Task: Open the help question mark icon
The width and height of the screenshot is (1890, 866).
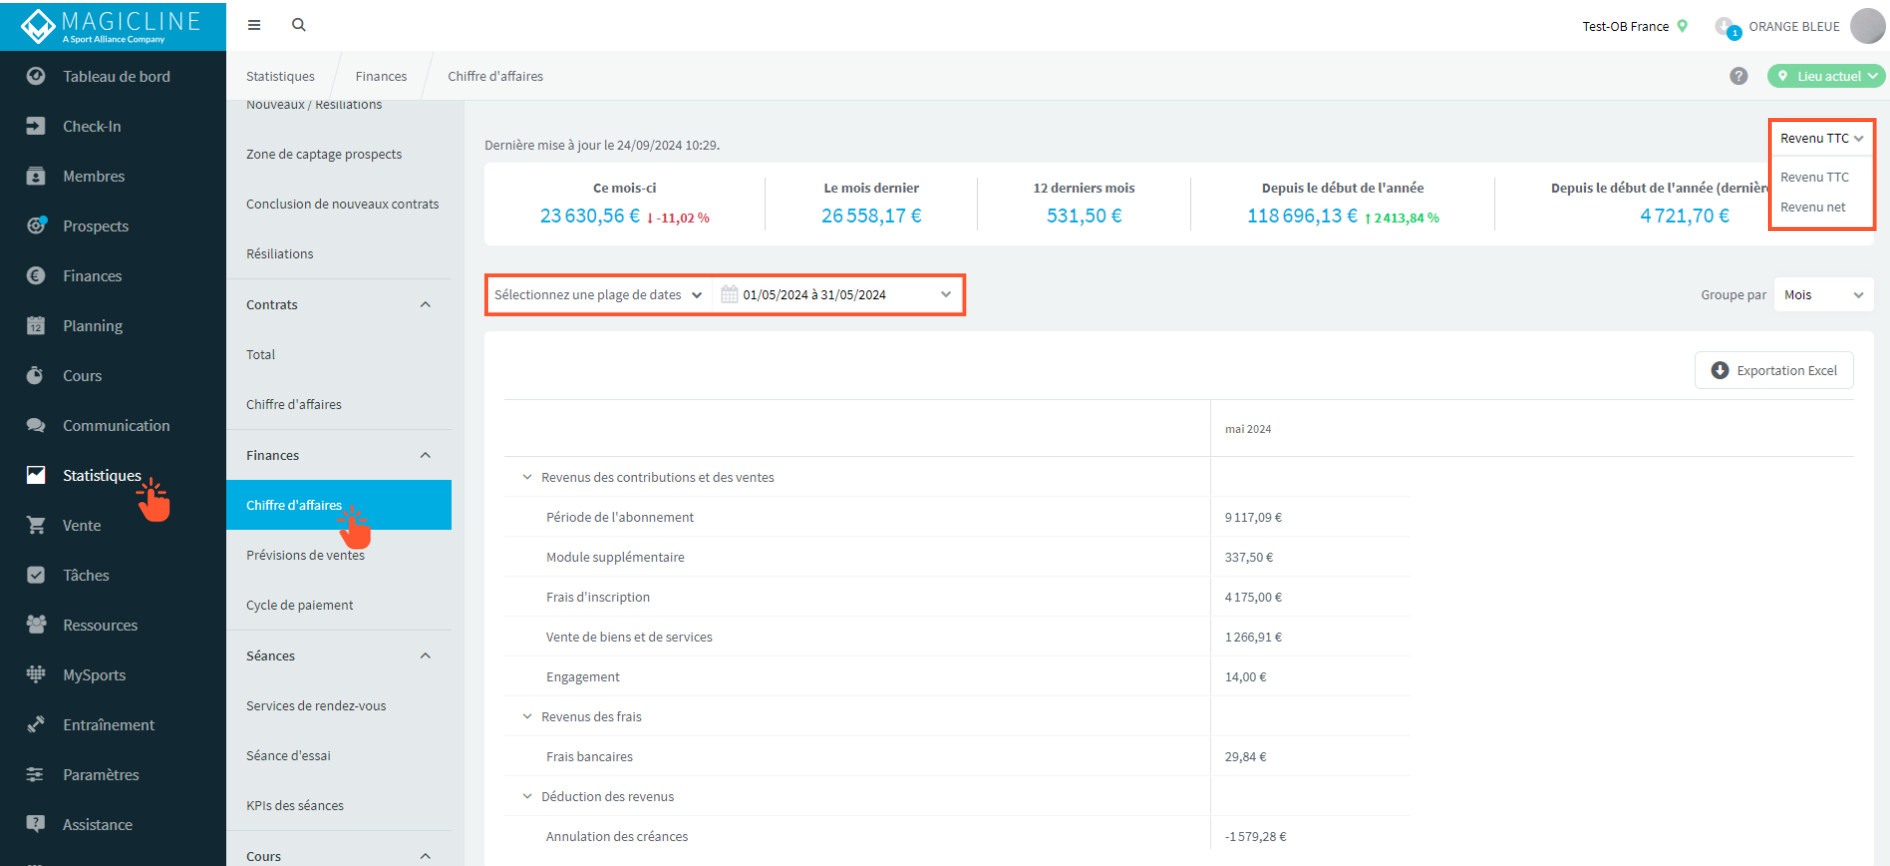Action: point(1739,76)
